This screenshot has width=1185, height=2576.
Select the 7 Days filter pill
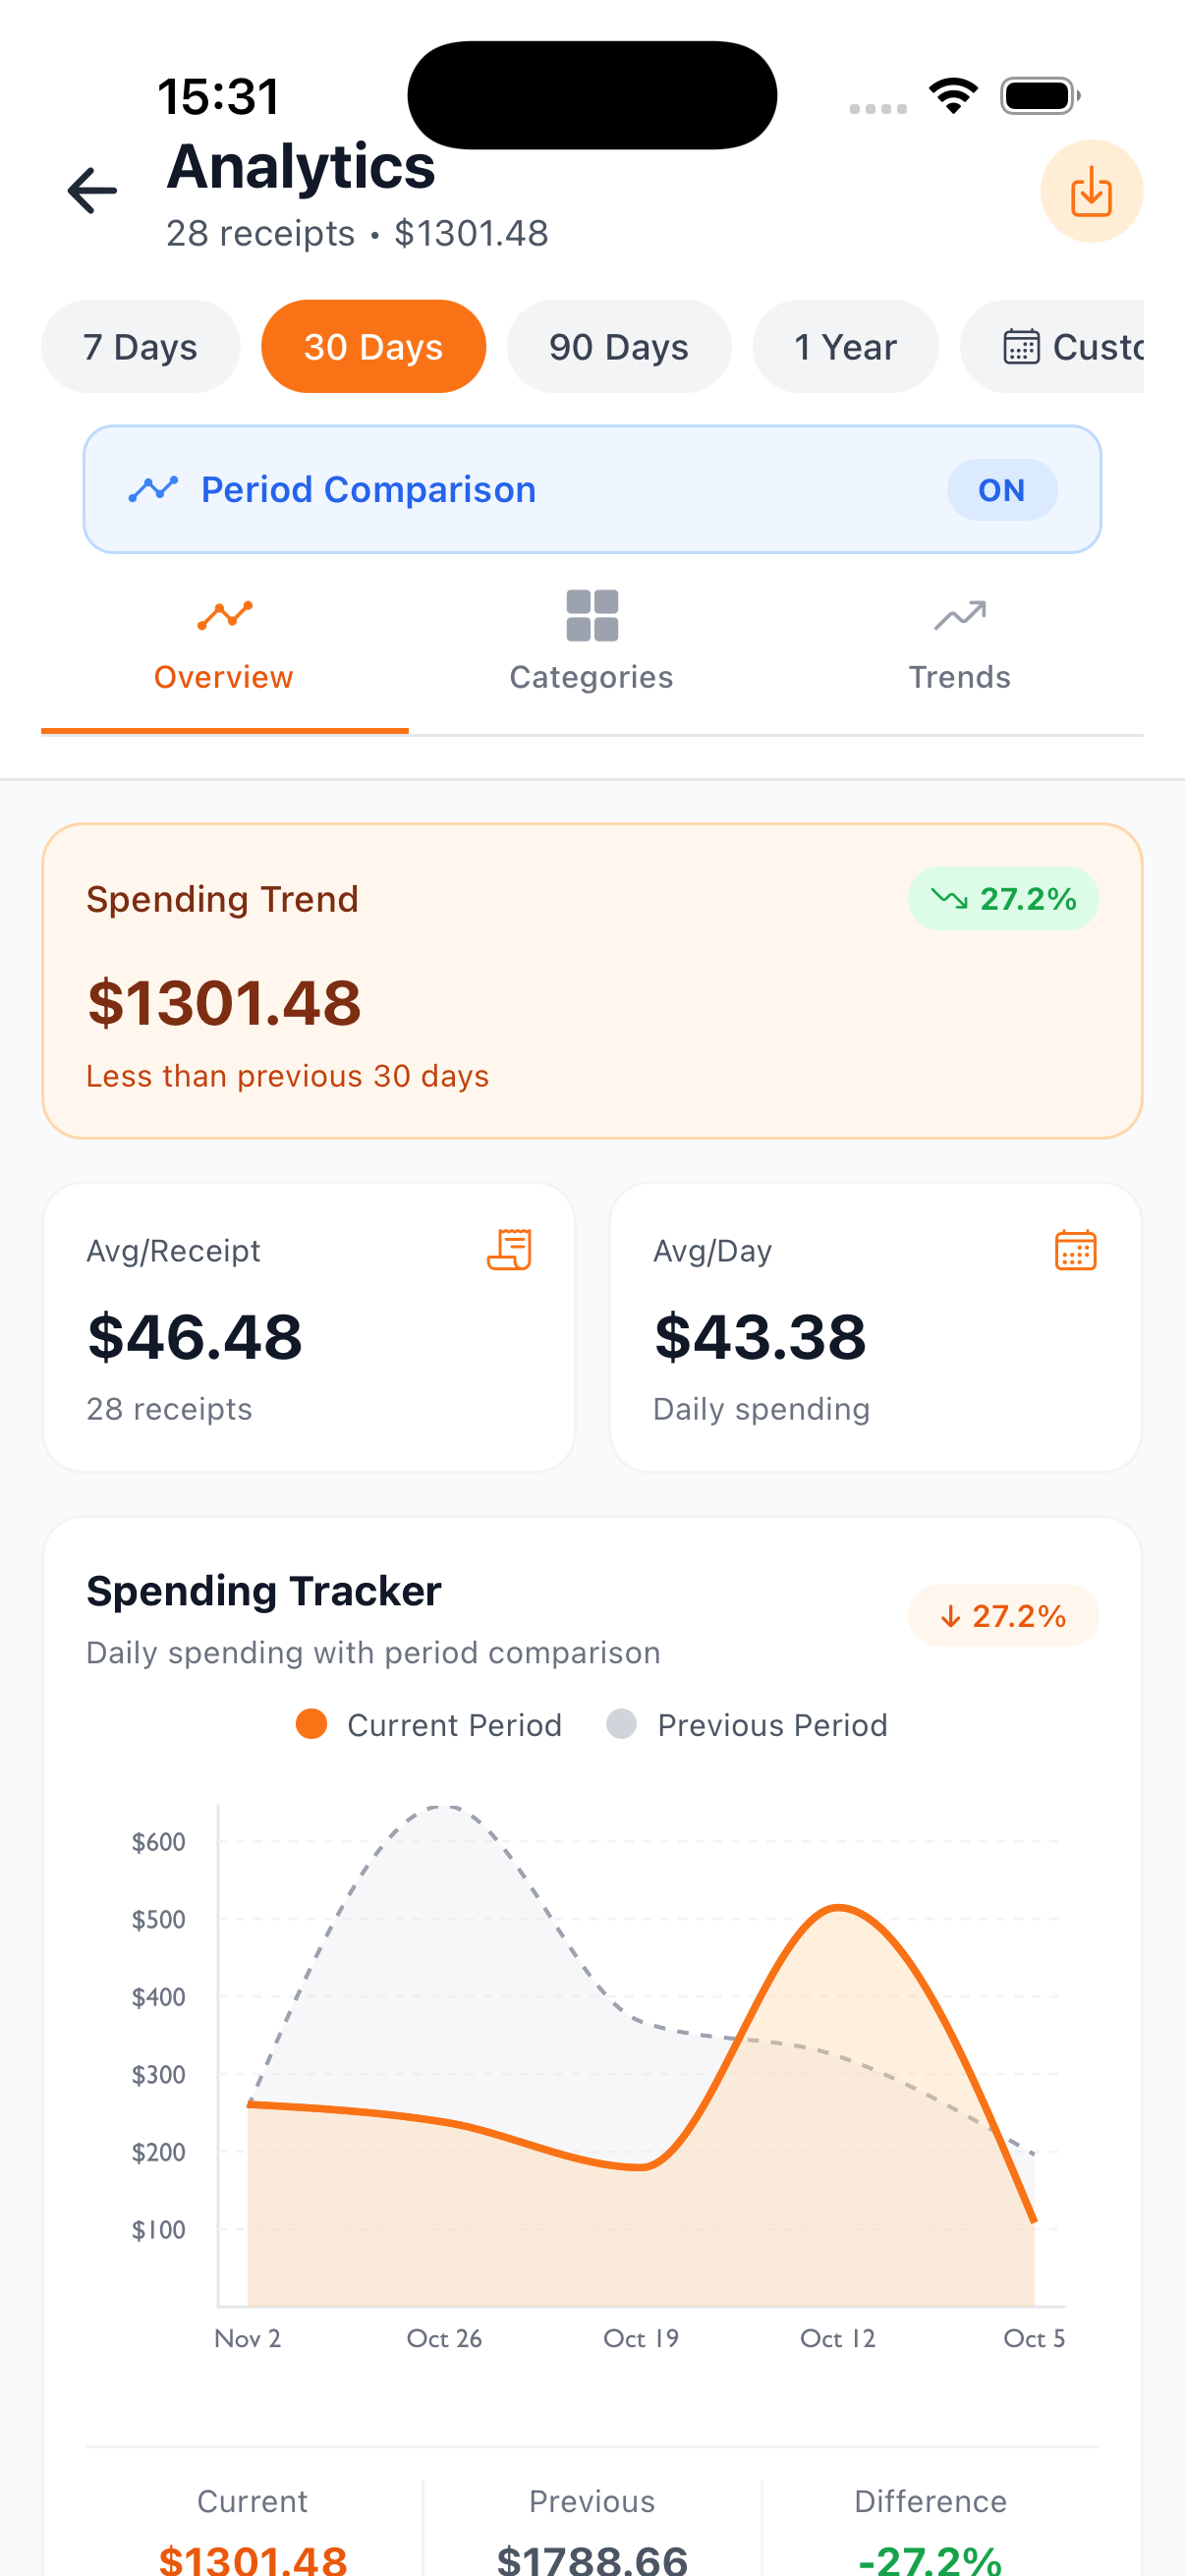(140, 346)
